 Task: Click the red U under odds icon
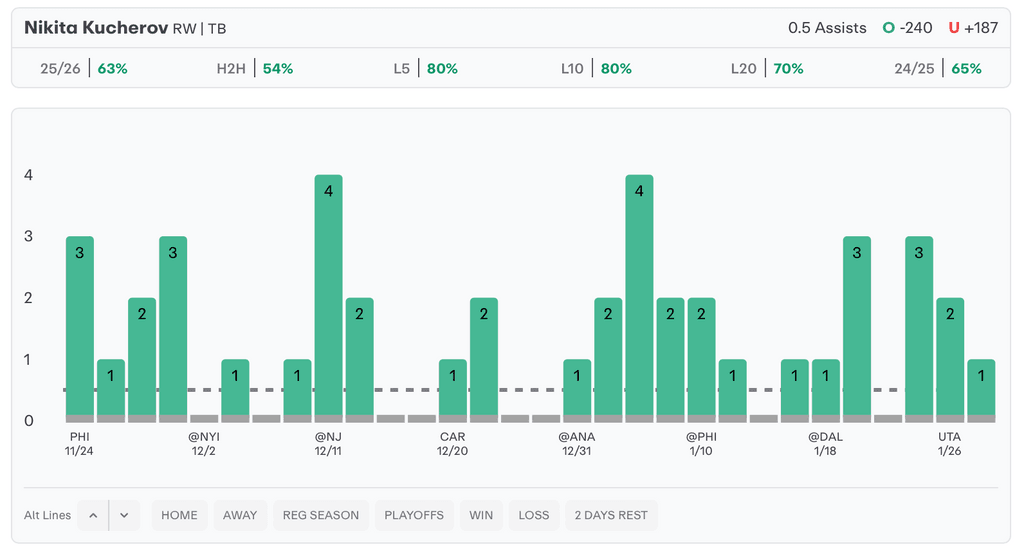pyautogui.click(x=953, y=28)
